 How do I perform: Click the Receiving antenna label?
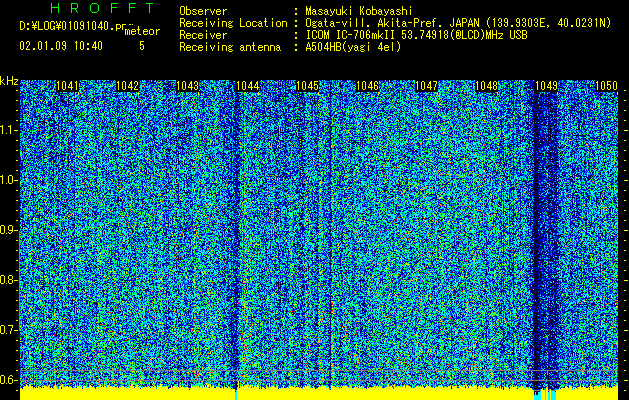[230, 47]
